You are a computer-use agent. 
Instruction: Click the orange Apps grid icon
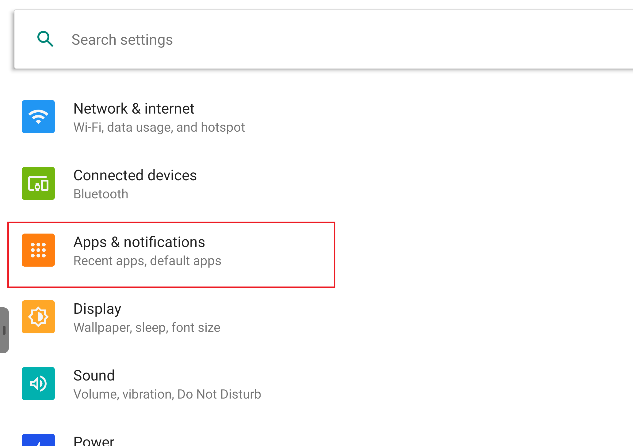[38, 251]
